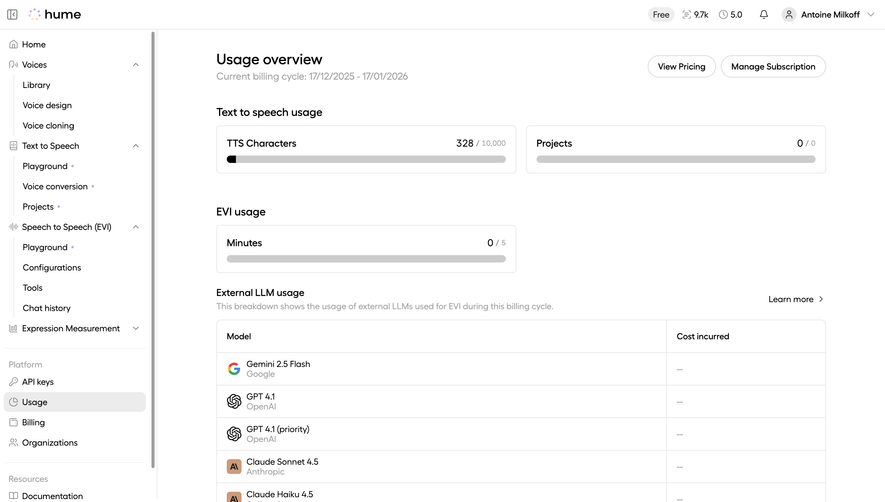Click the 9.7k characters credit icon
The height and width of the screenshot is (502, 885).
[x=686, y=15]
